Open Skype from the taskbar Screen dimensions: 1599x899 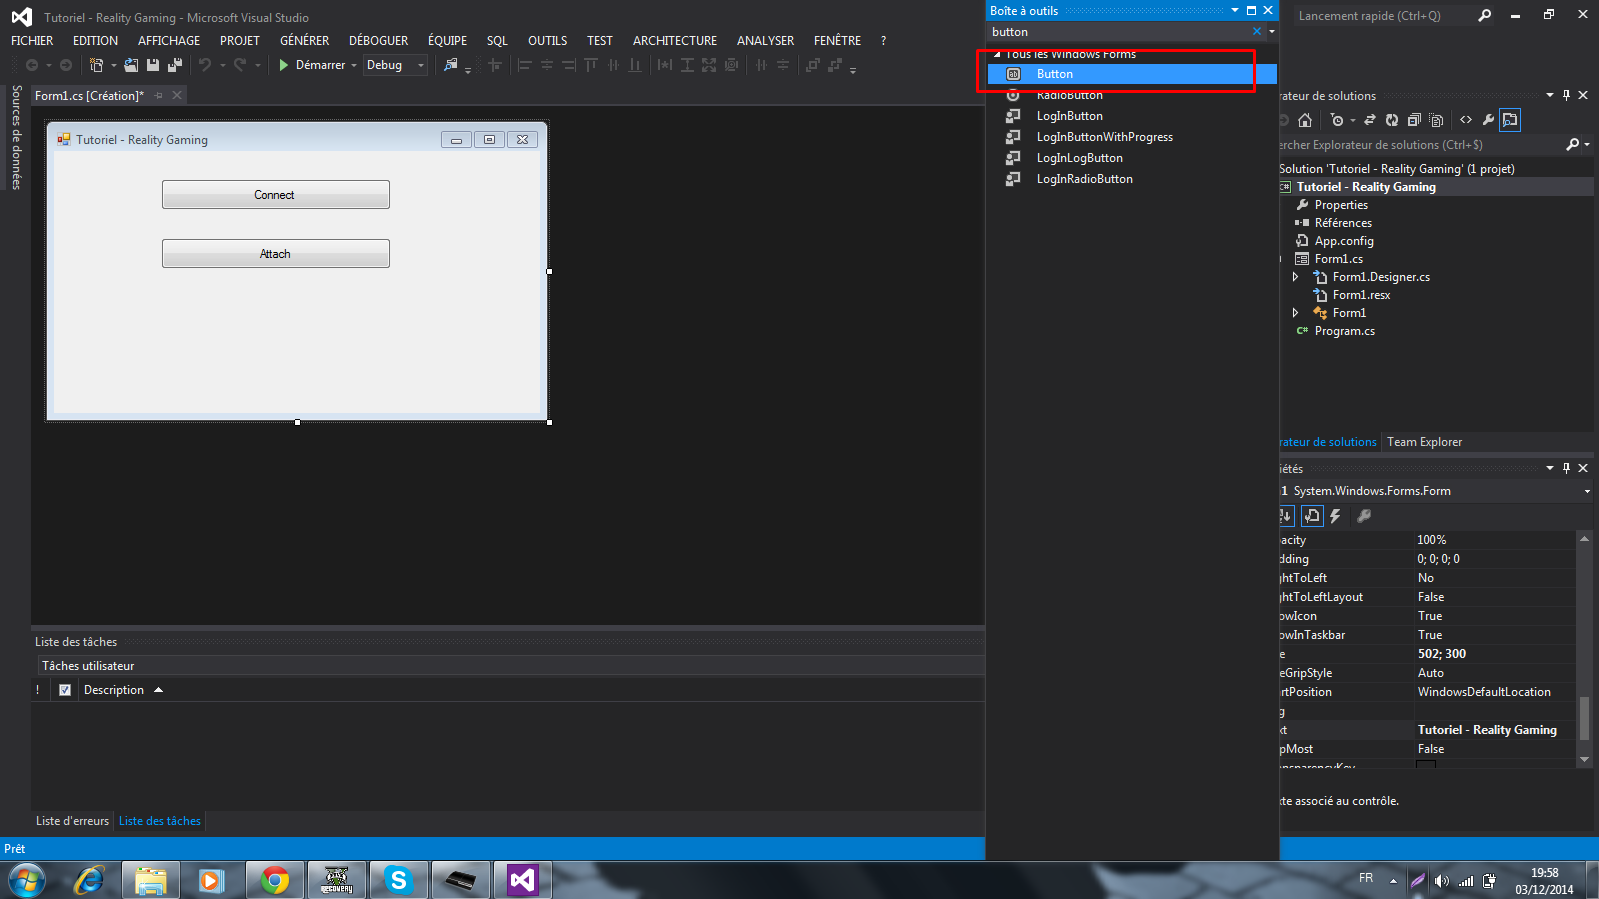tap(399, 880)
